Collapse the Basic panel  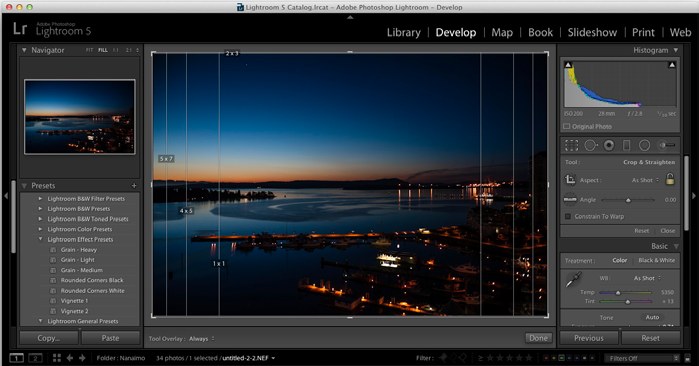tap(676, 246)
